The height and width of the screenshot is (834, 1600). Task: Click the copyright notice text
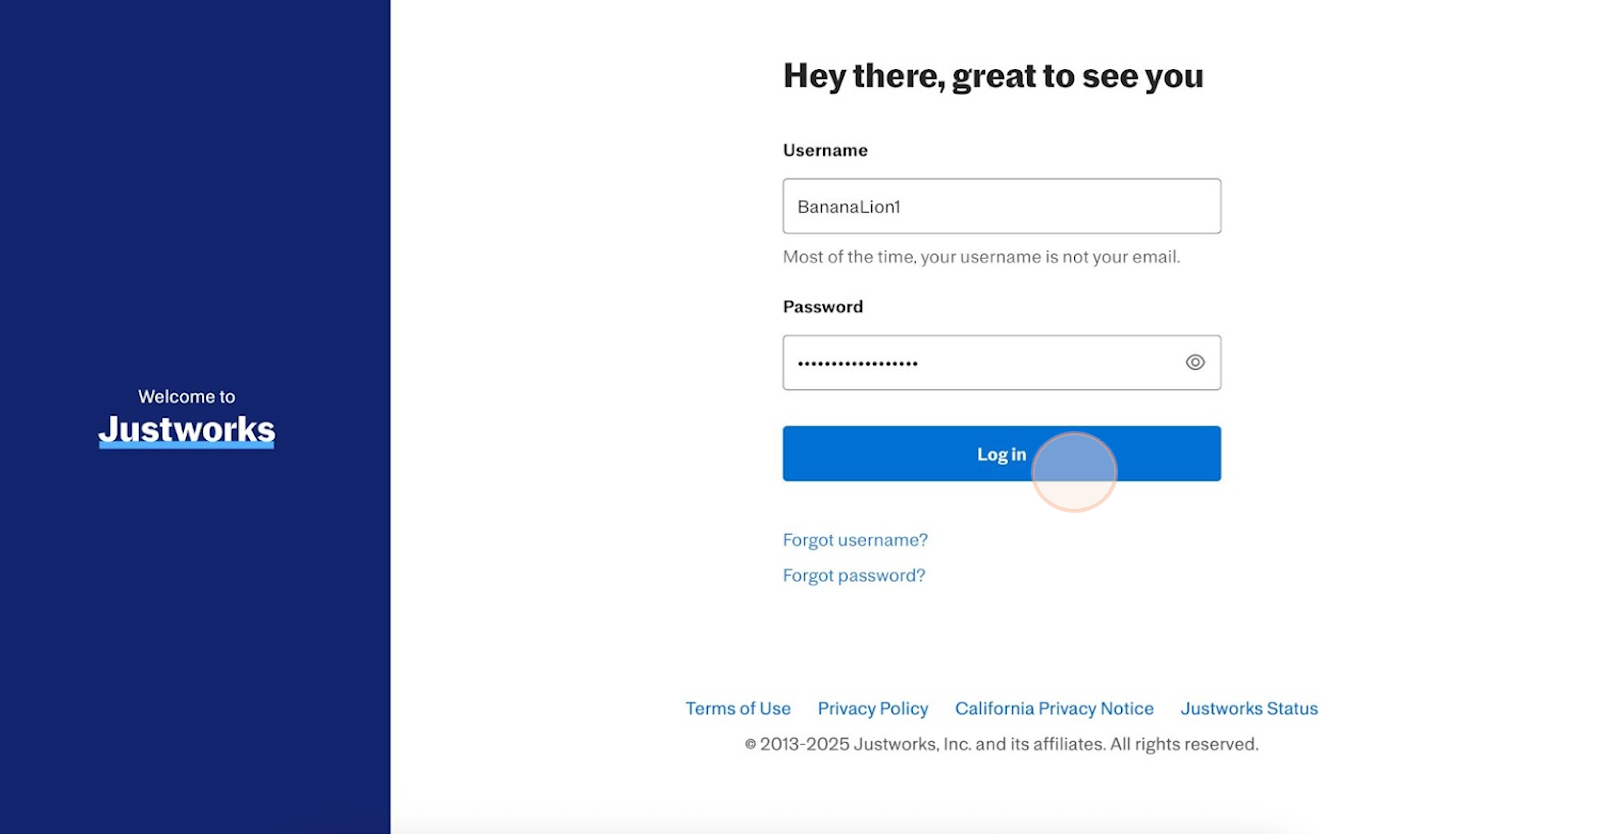(x=1001, y=745)
